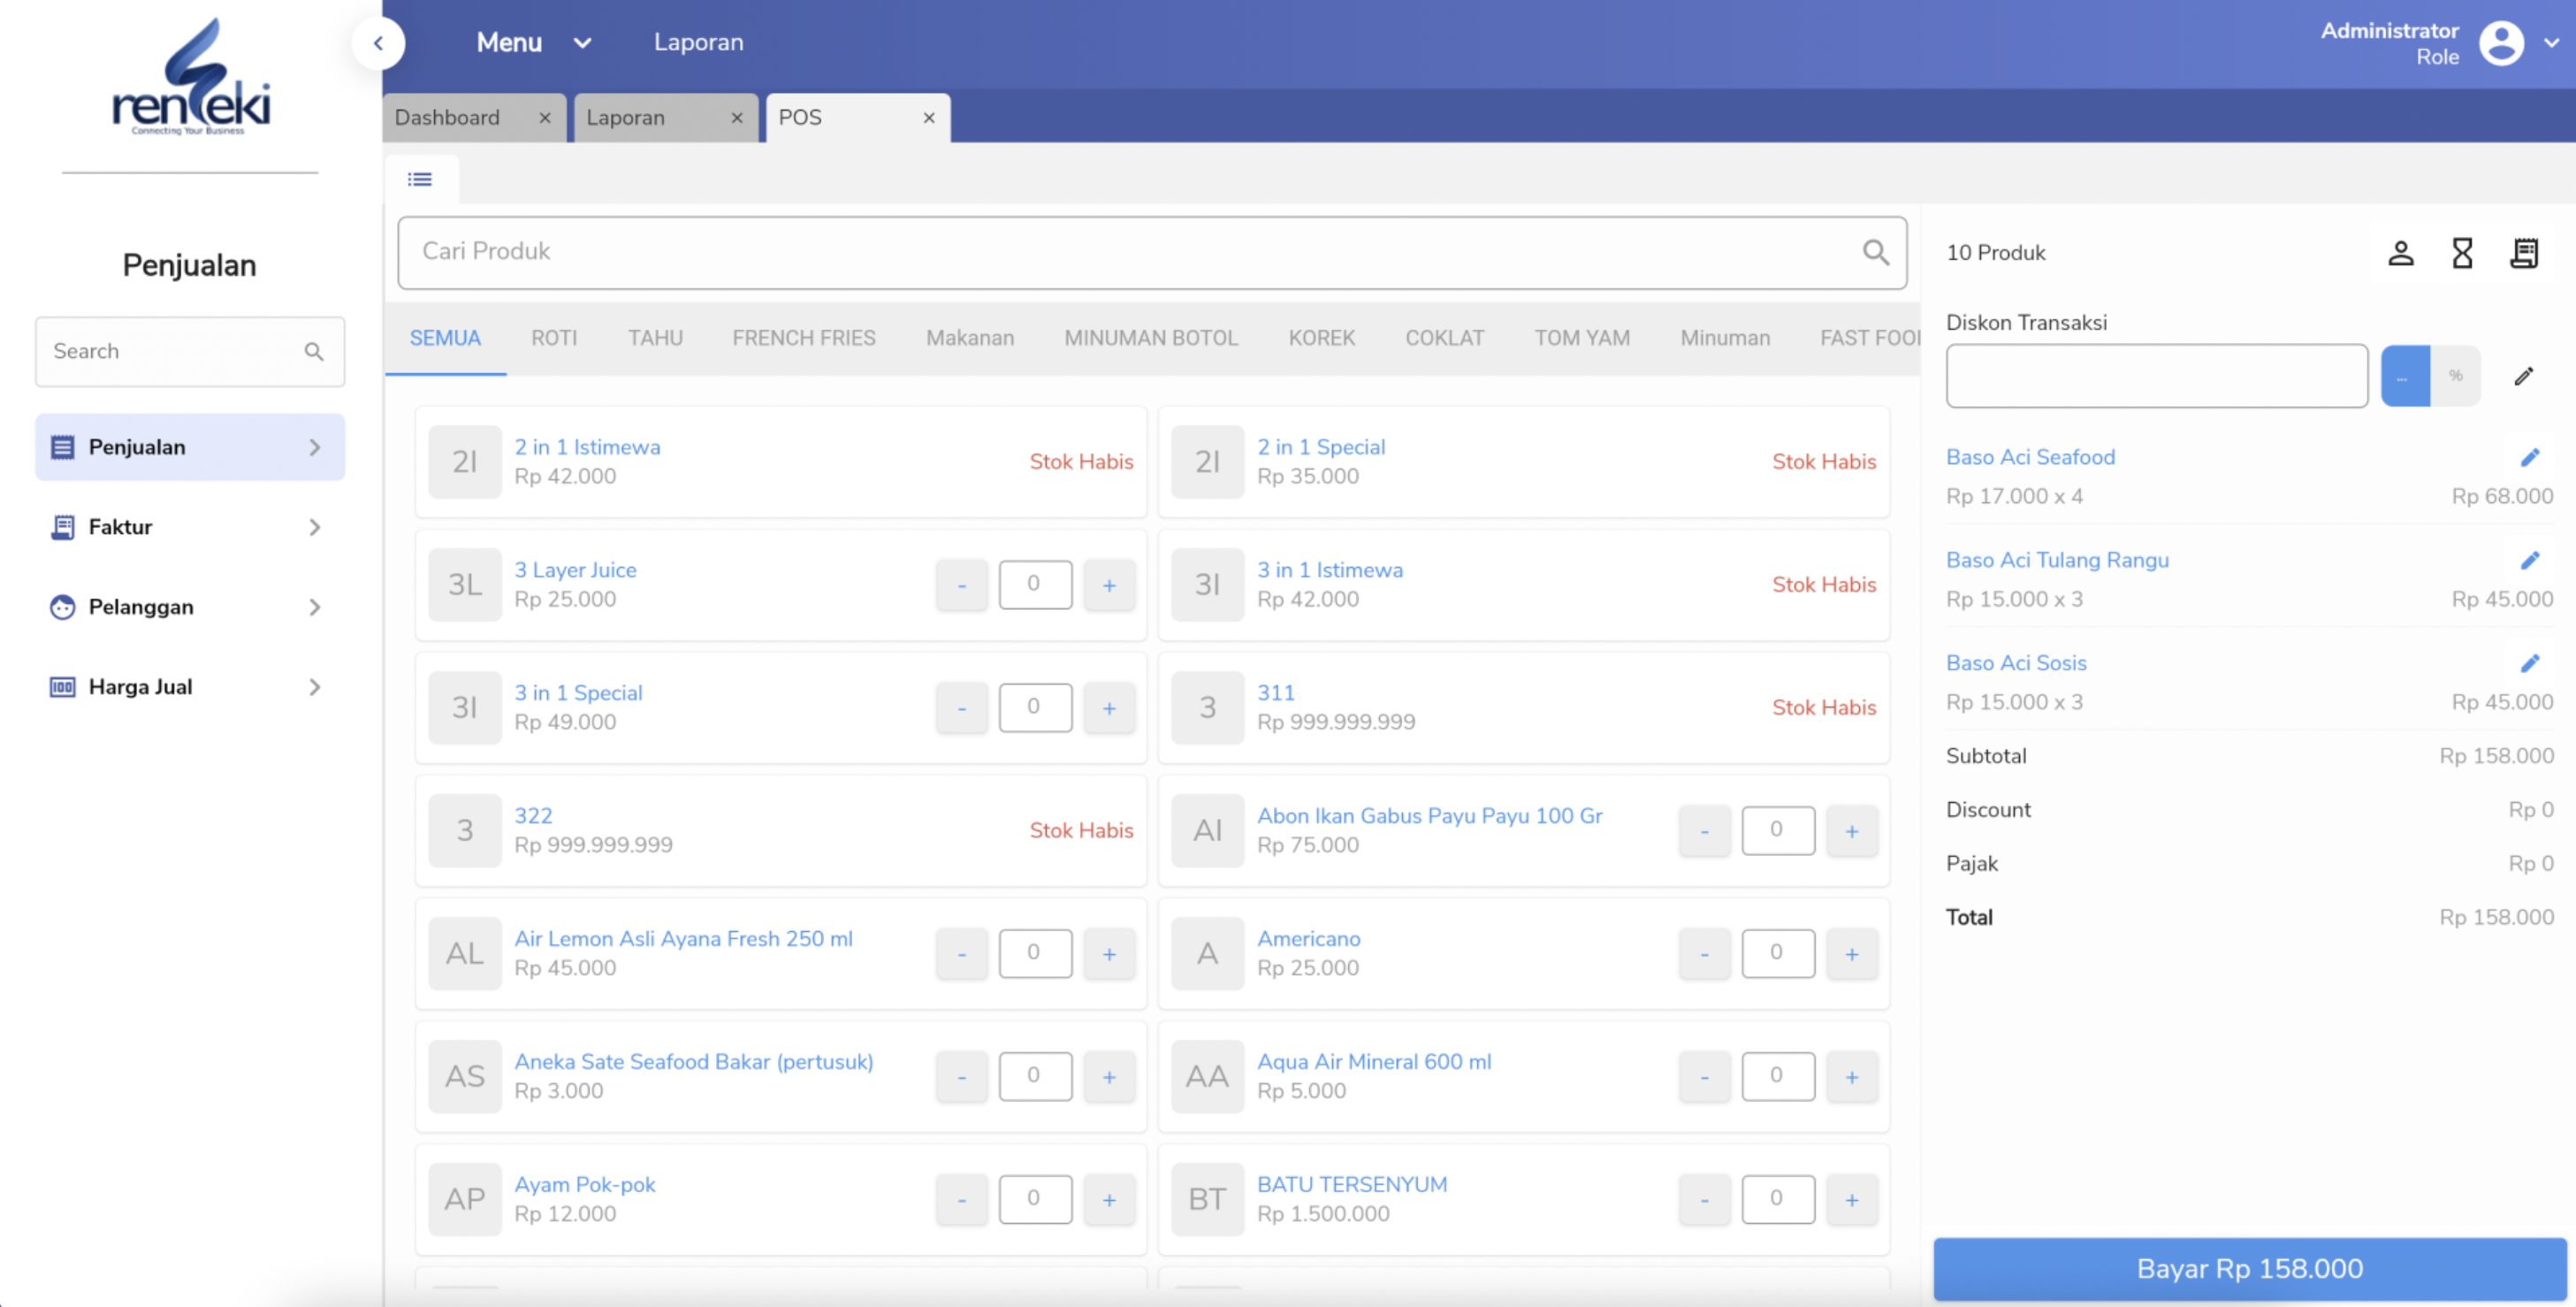2576x1307 pixels.
Task: Click the product search magnifier icon
Action: 1875,252
